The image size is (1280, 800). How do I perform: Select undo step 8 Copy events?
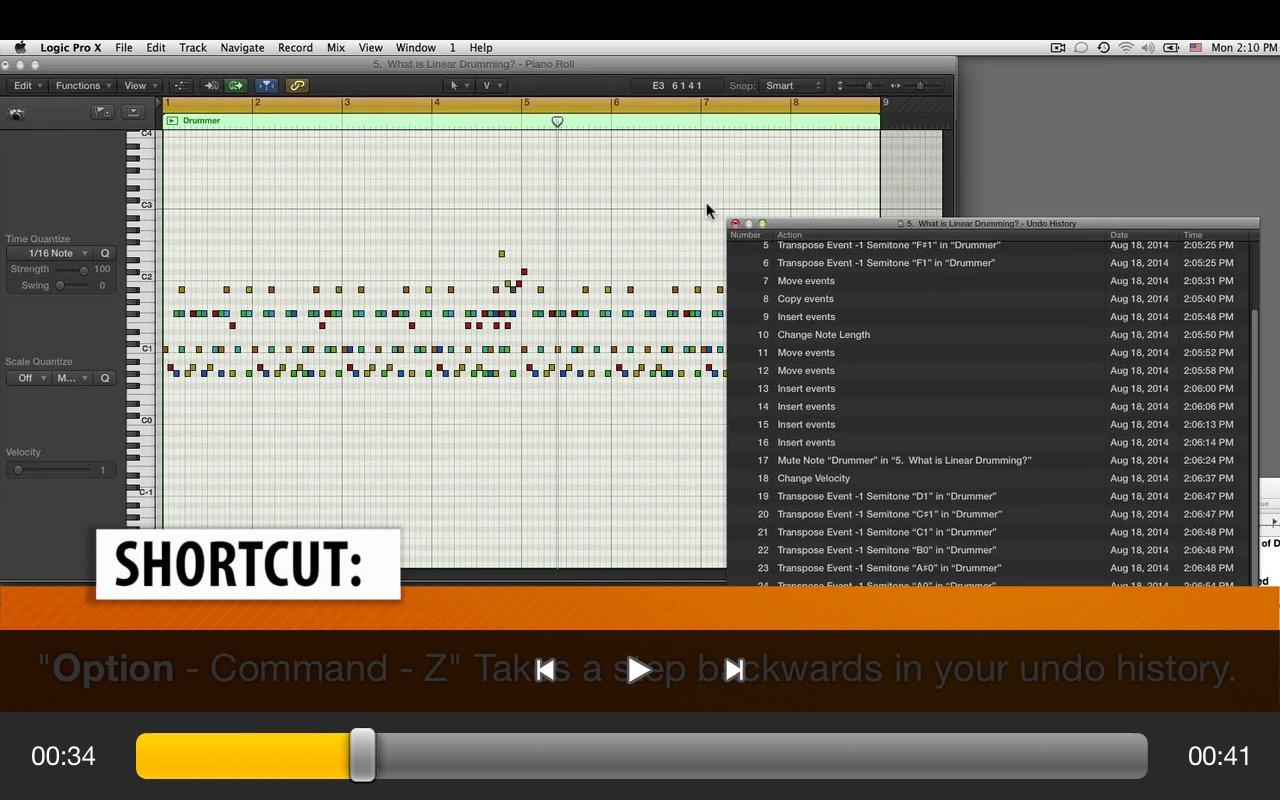tap(989, 299)
